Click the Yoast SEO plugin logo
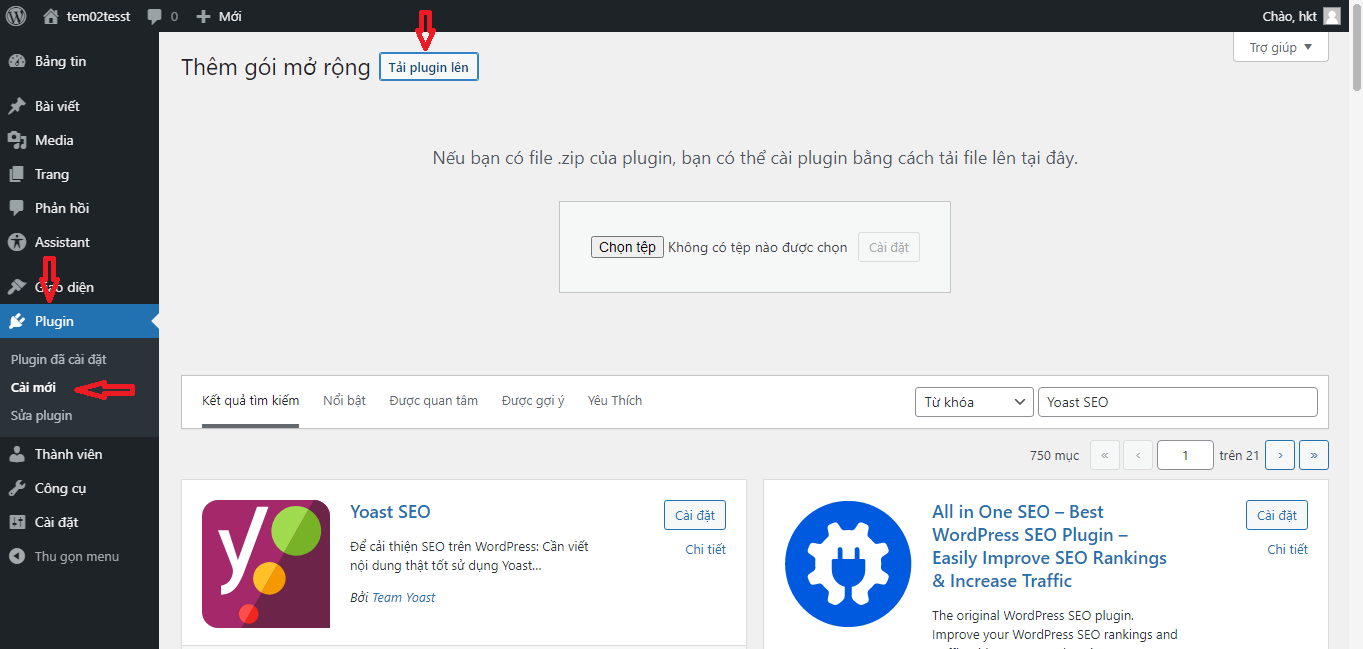This screenshot has height=649, width=1363. click(x=265, y=564)
